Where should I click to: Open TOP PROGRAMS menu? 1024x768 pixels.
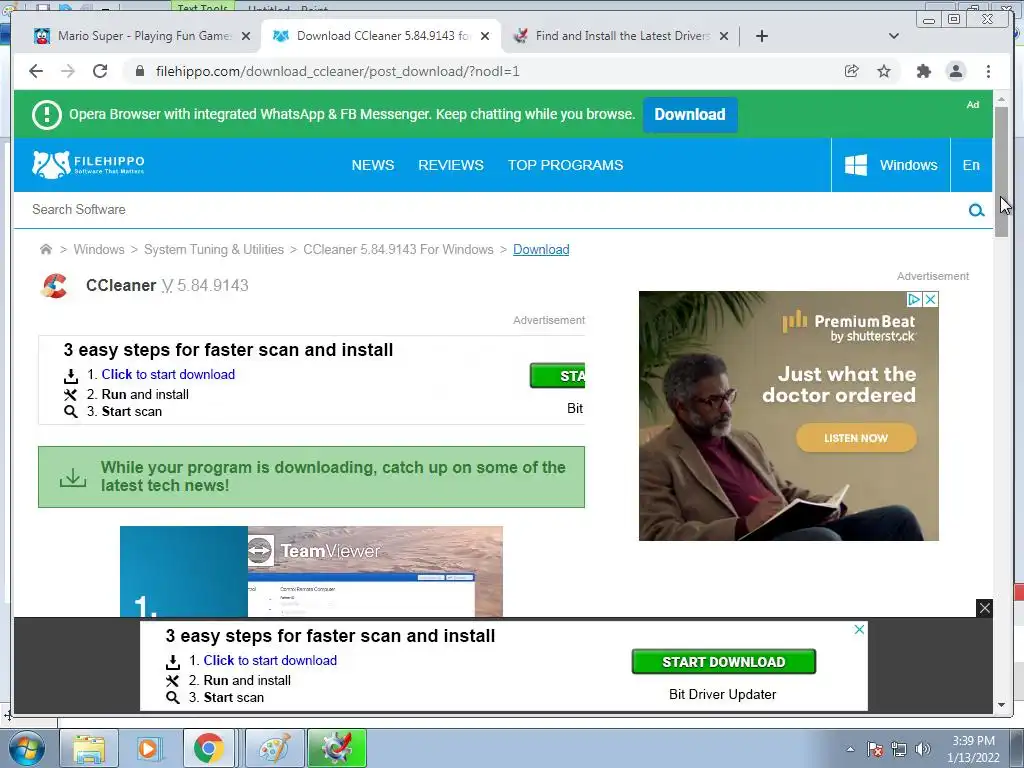566,165
